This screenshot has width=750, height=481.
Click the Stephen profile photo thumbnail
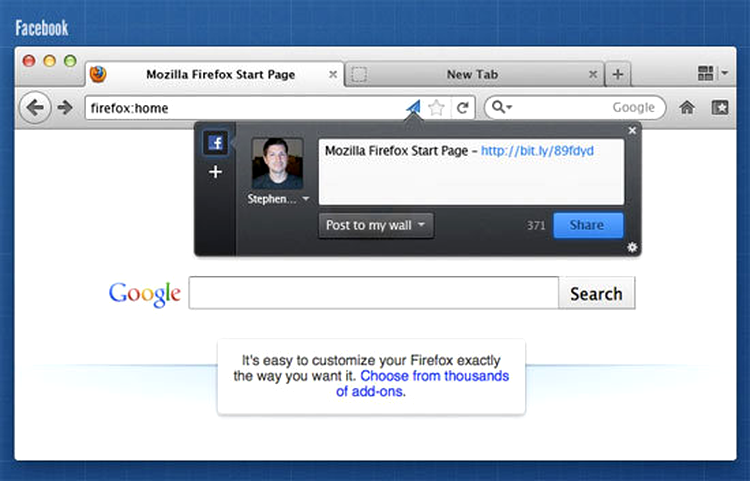tap(277, 163)
